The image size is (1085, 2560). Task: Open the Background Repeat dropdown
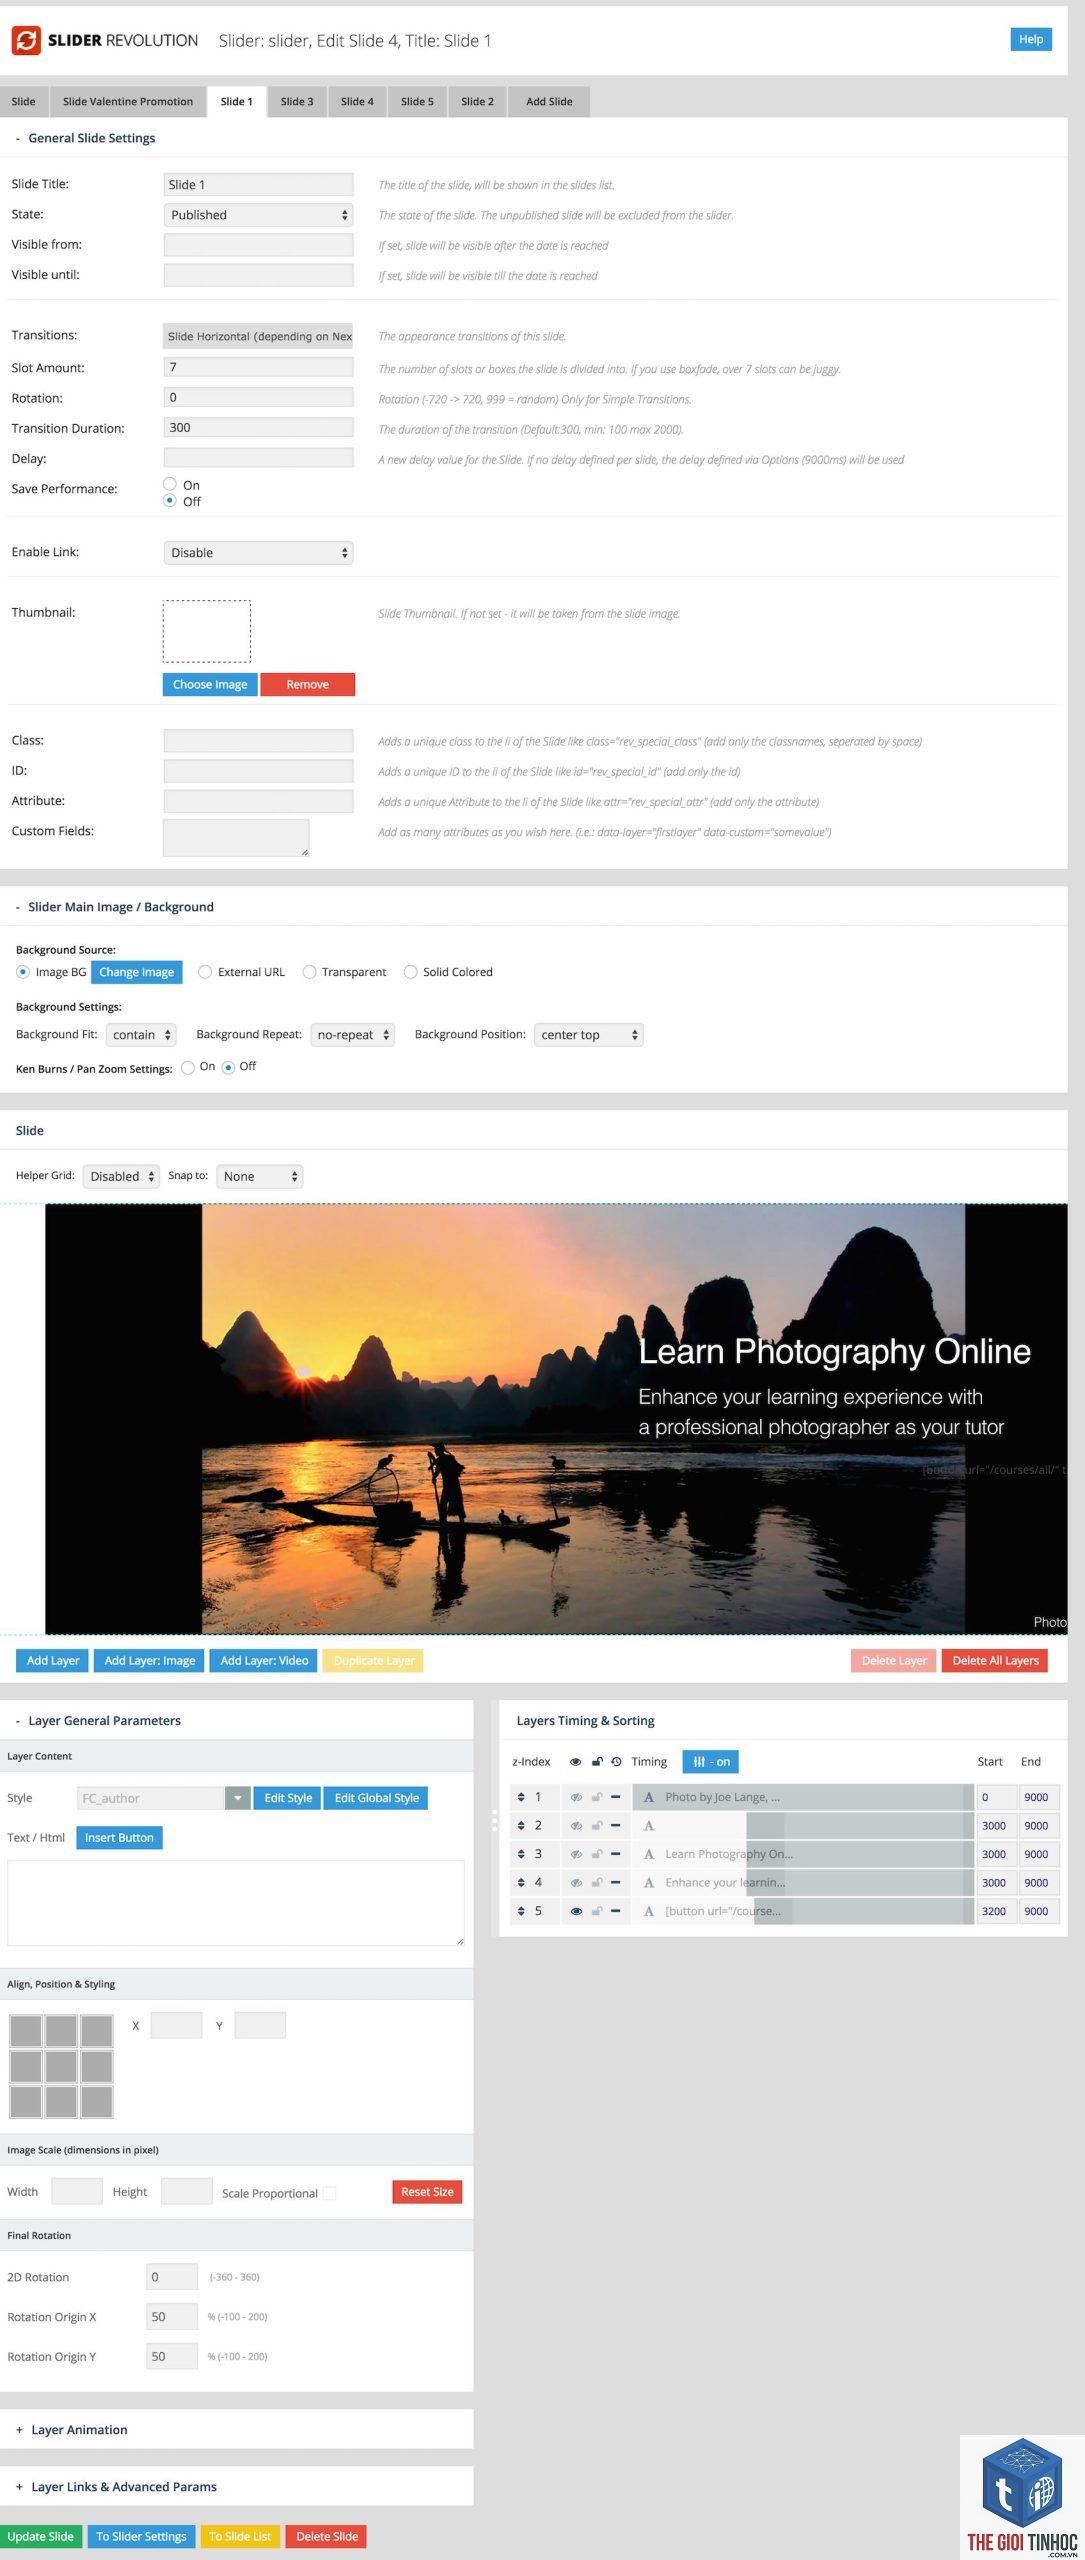tap(353, 1035)
